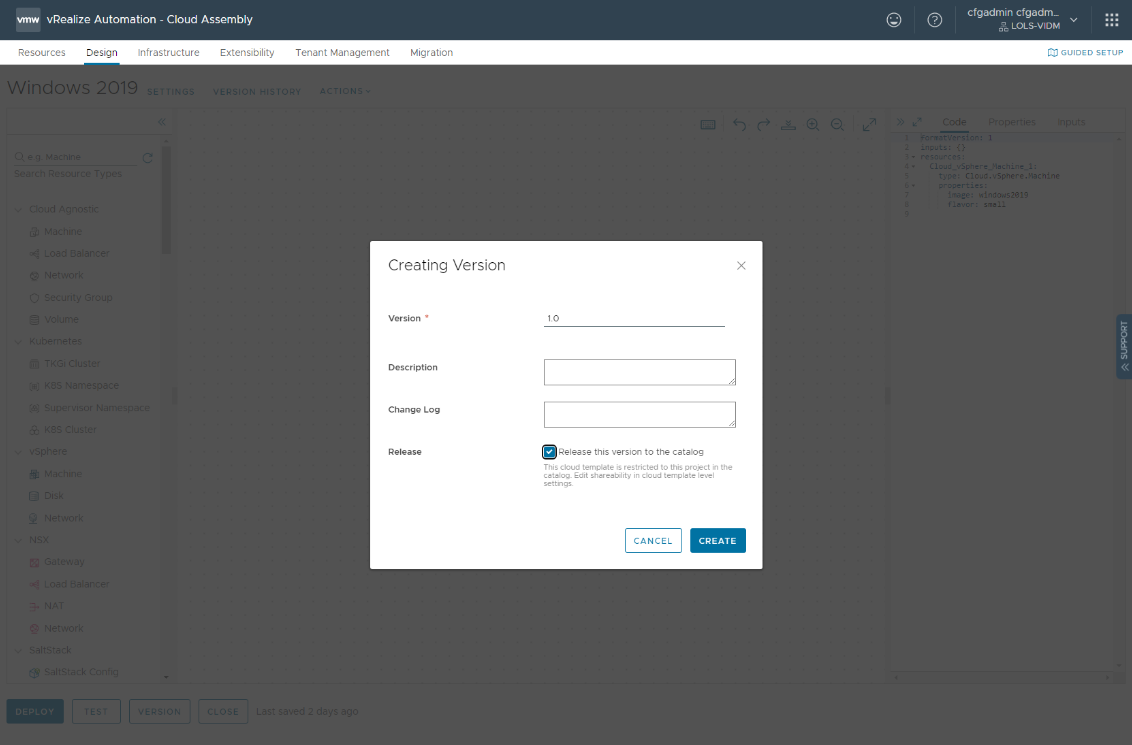Collapse the vSphere group
Viewport: 1132px width, 745px height.
(x=18, y=452)
